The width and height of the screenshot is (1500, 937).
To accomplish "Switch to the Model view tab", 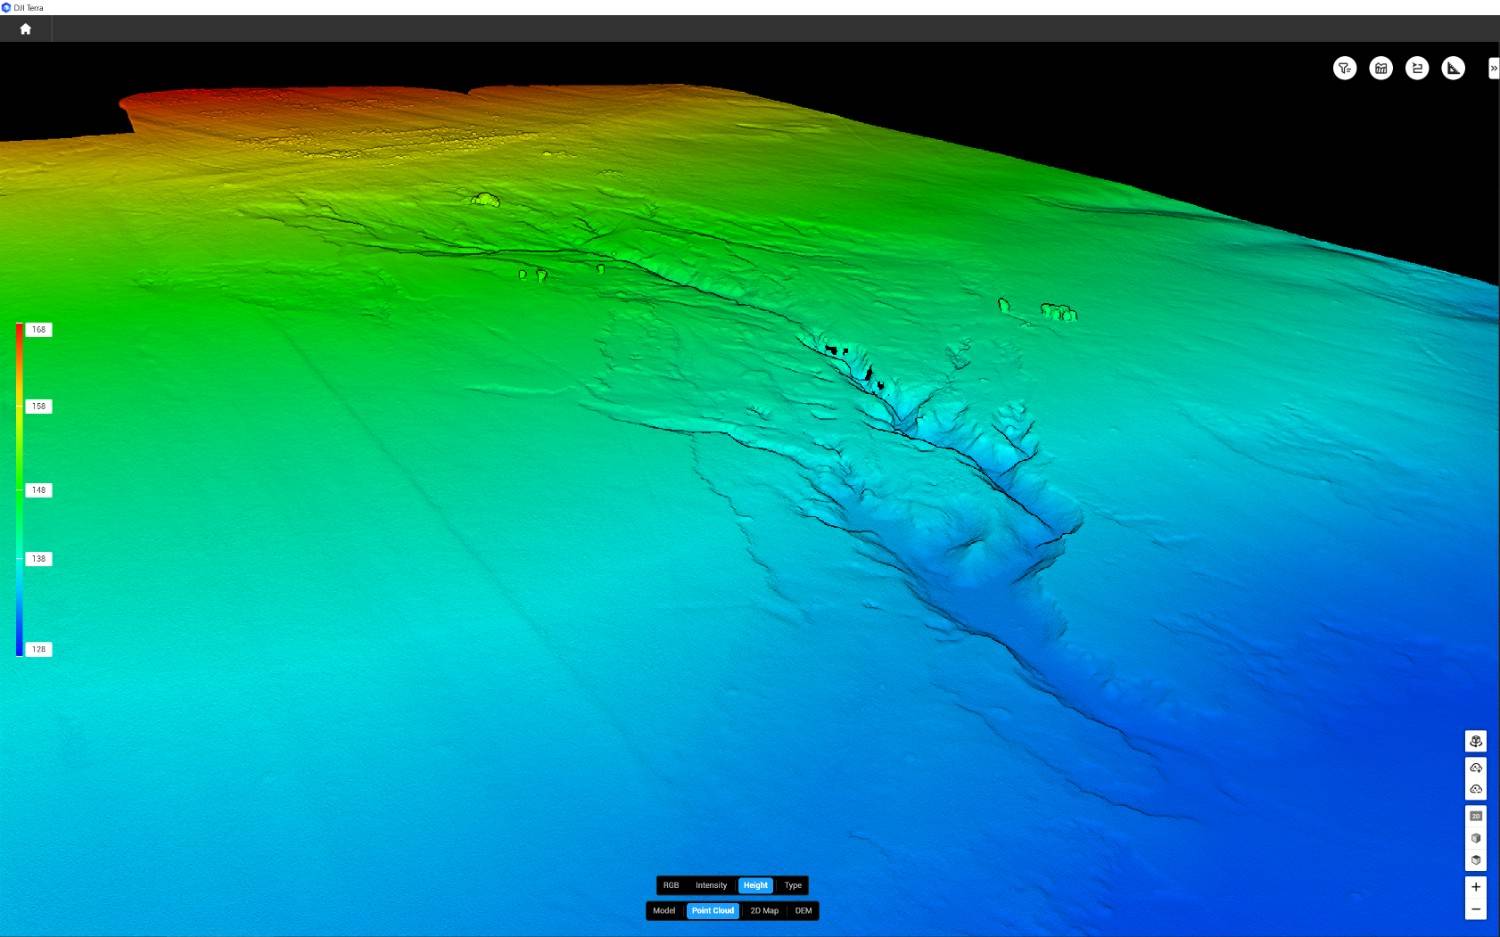I will (664, 911).
